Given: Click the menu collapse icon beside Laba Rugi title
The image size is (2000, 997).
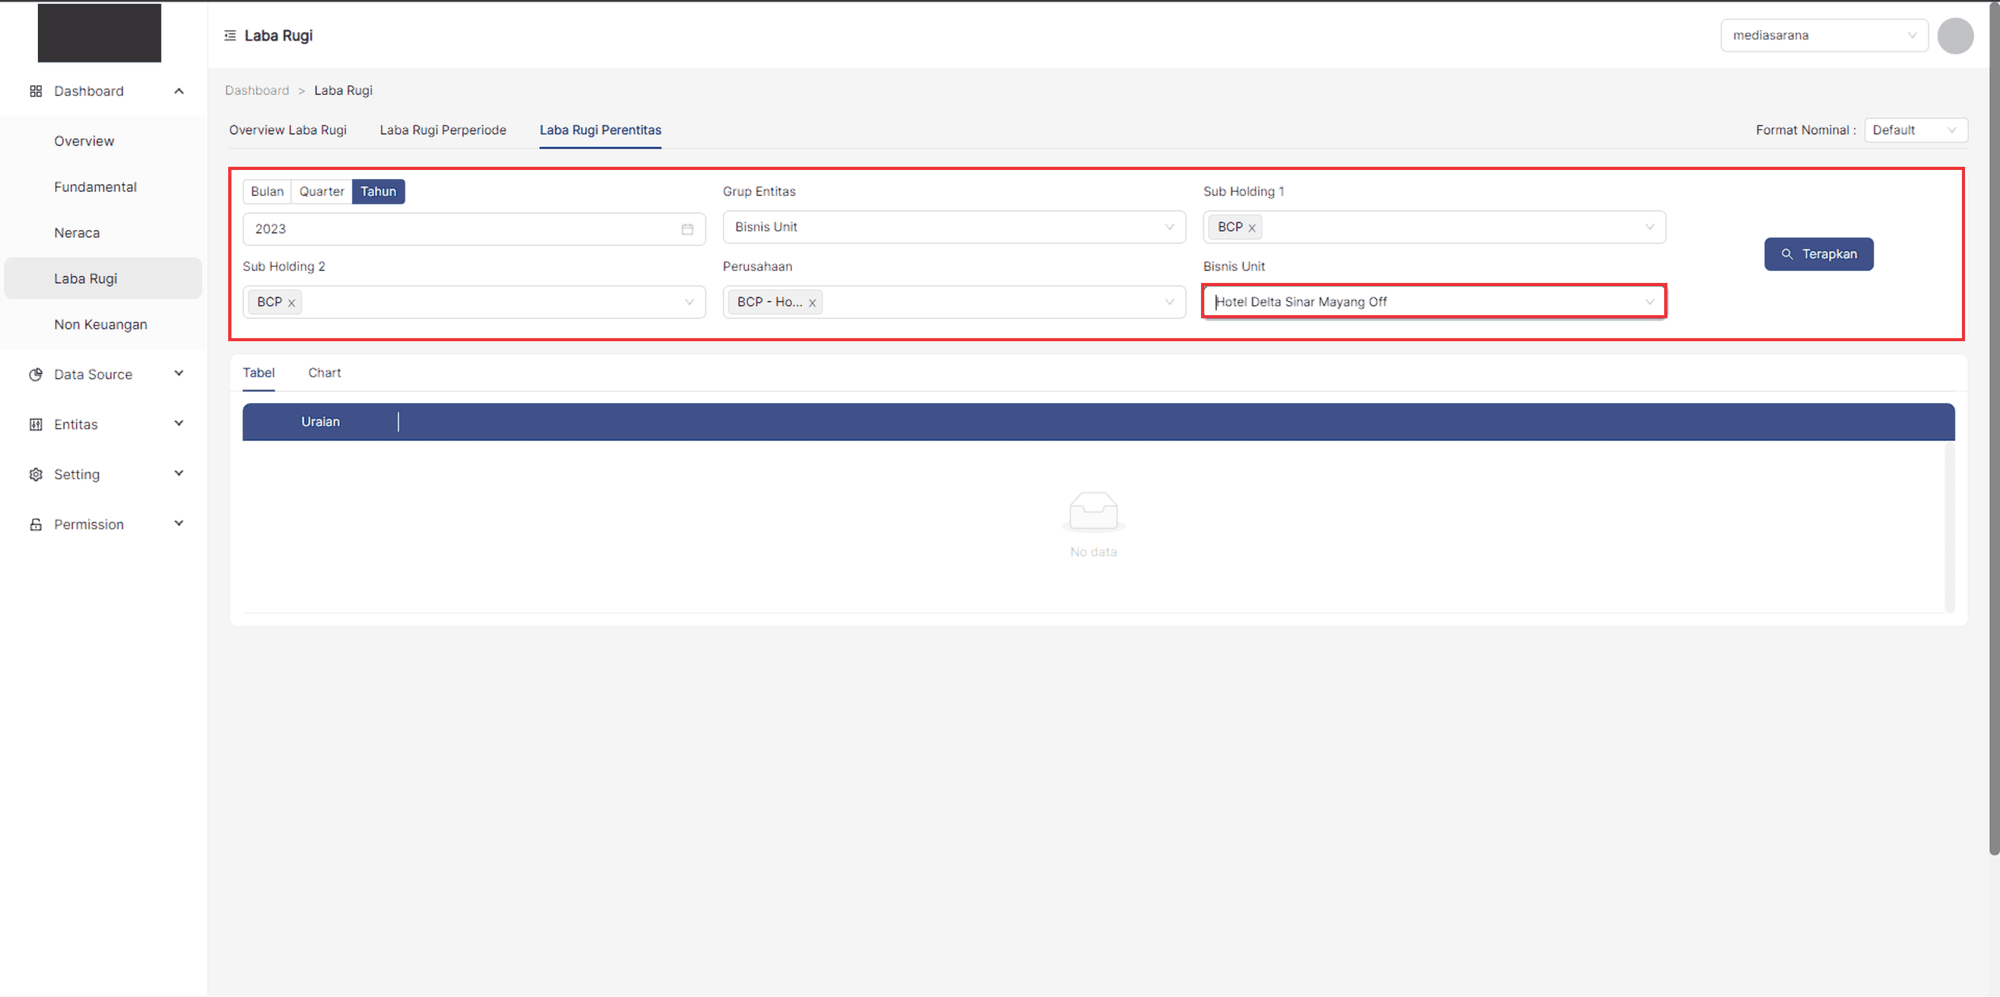Looking at the screenshot, I should [x=230, y=36].
